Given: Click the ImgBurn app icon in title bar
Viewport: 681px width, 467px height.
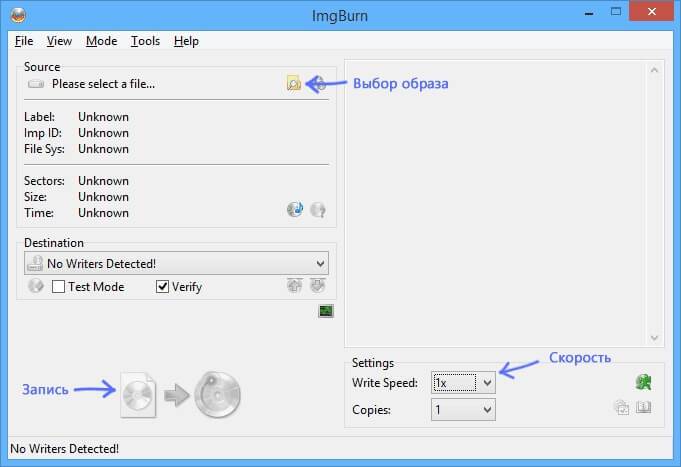Looking at the screenshot, I should (x=15, y=14).
